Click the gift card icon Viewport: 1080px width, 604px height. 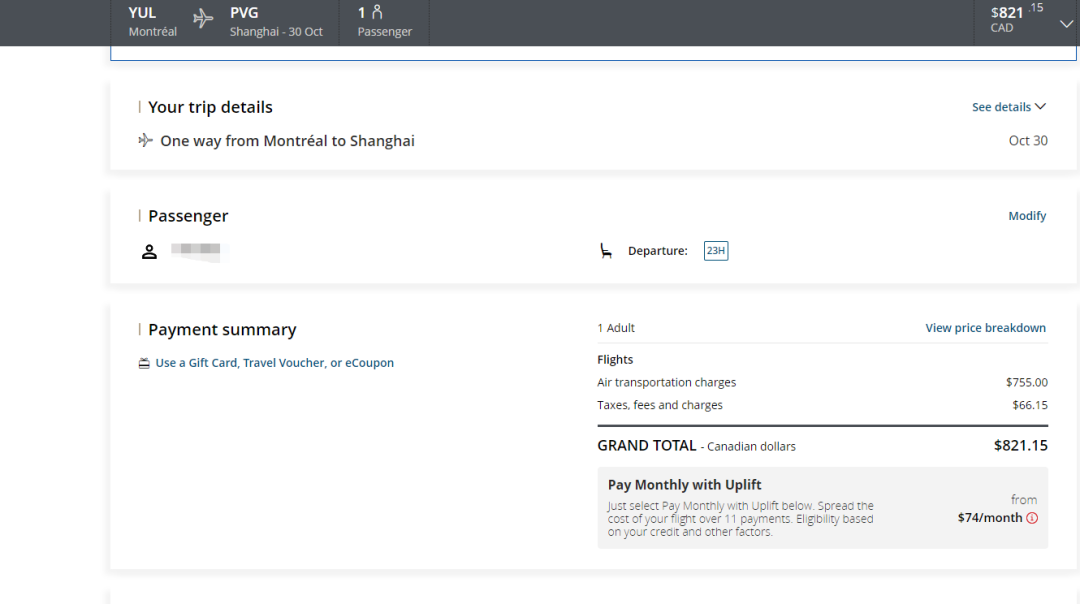[x=144, y=363]
